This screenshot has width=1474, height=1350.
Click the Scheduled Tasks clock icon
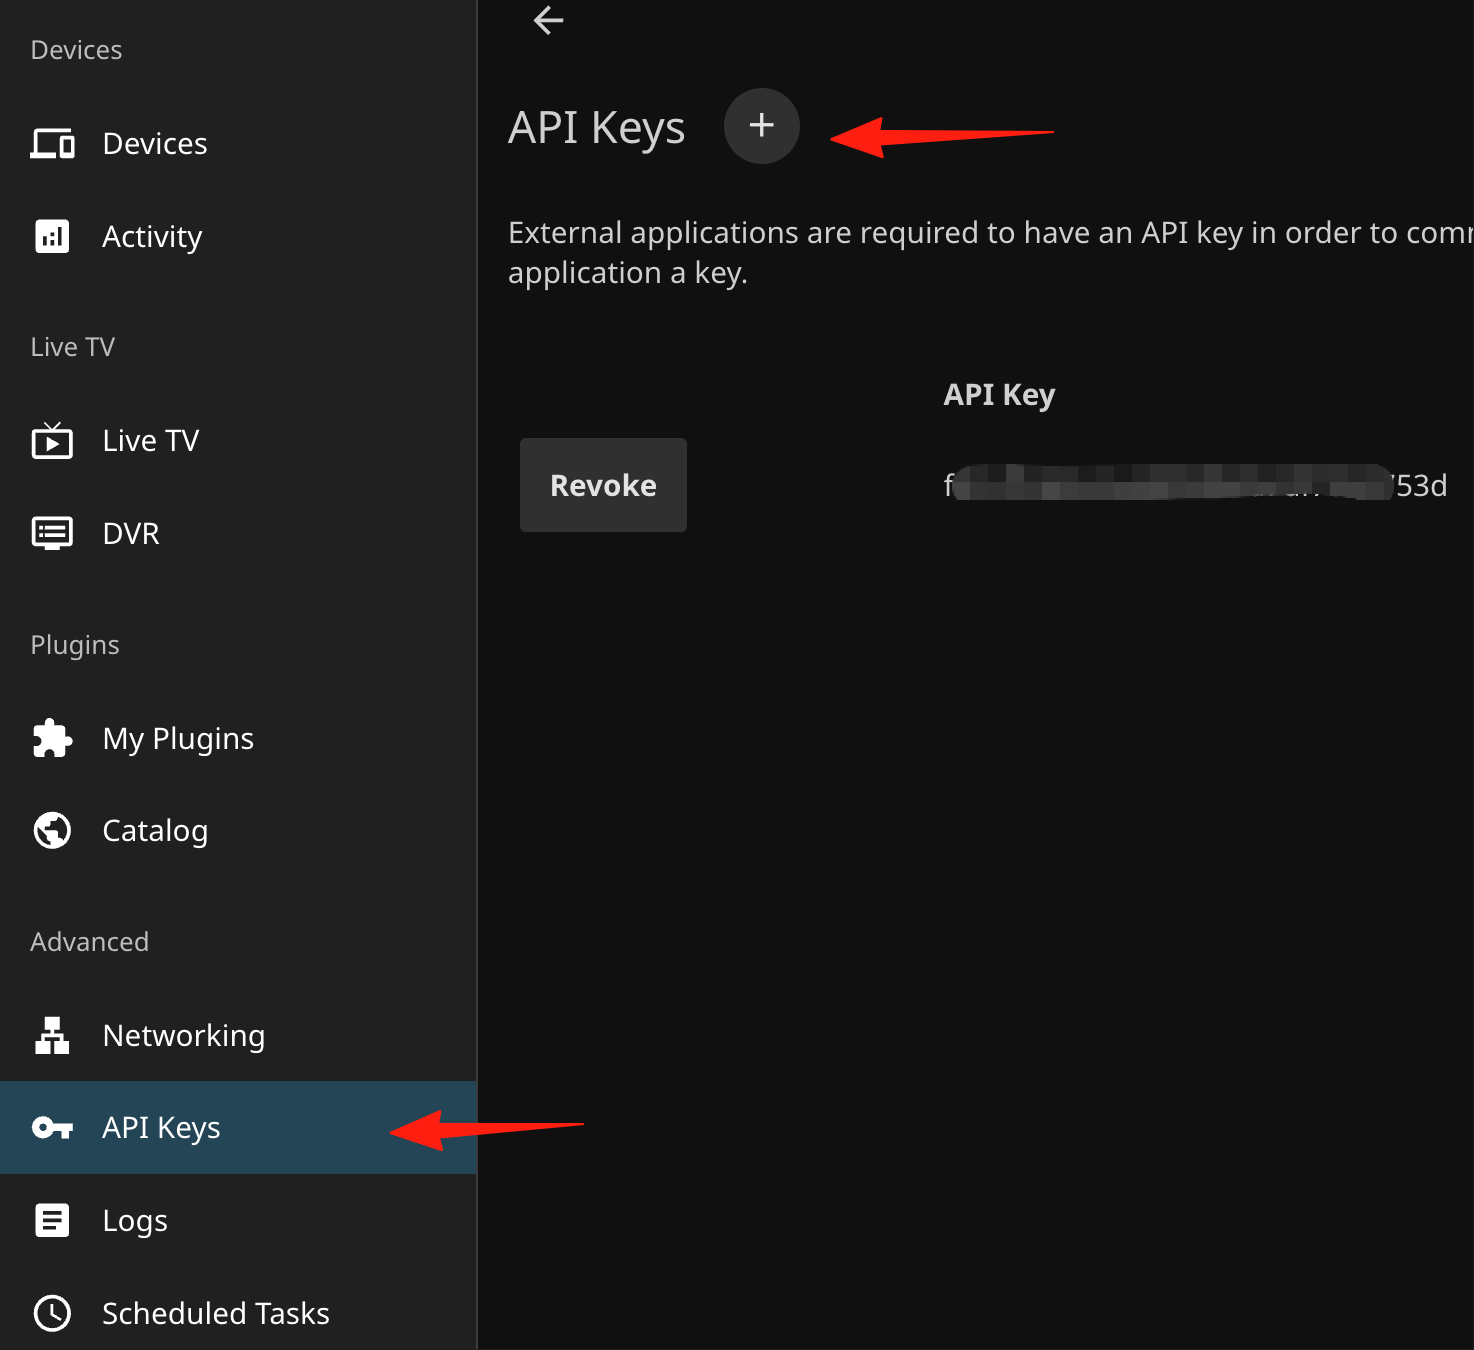click(x=52, y=1313)
